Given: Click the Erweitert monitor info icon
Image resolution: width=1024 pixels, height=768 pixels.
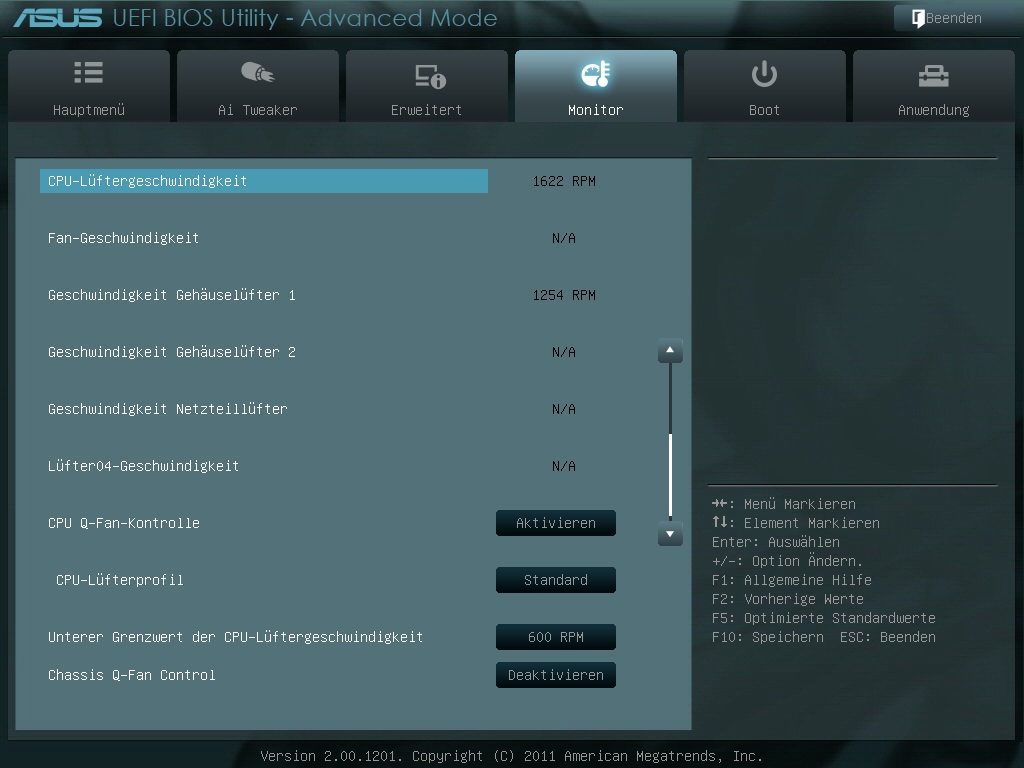Looking at the screenshot, I should [430, 76].
